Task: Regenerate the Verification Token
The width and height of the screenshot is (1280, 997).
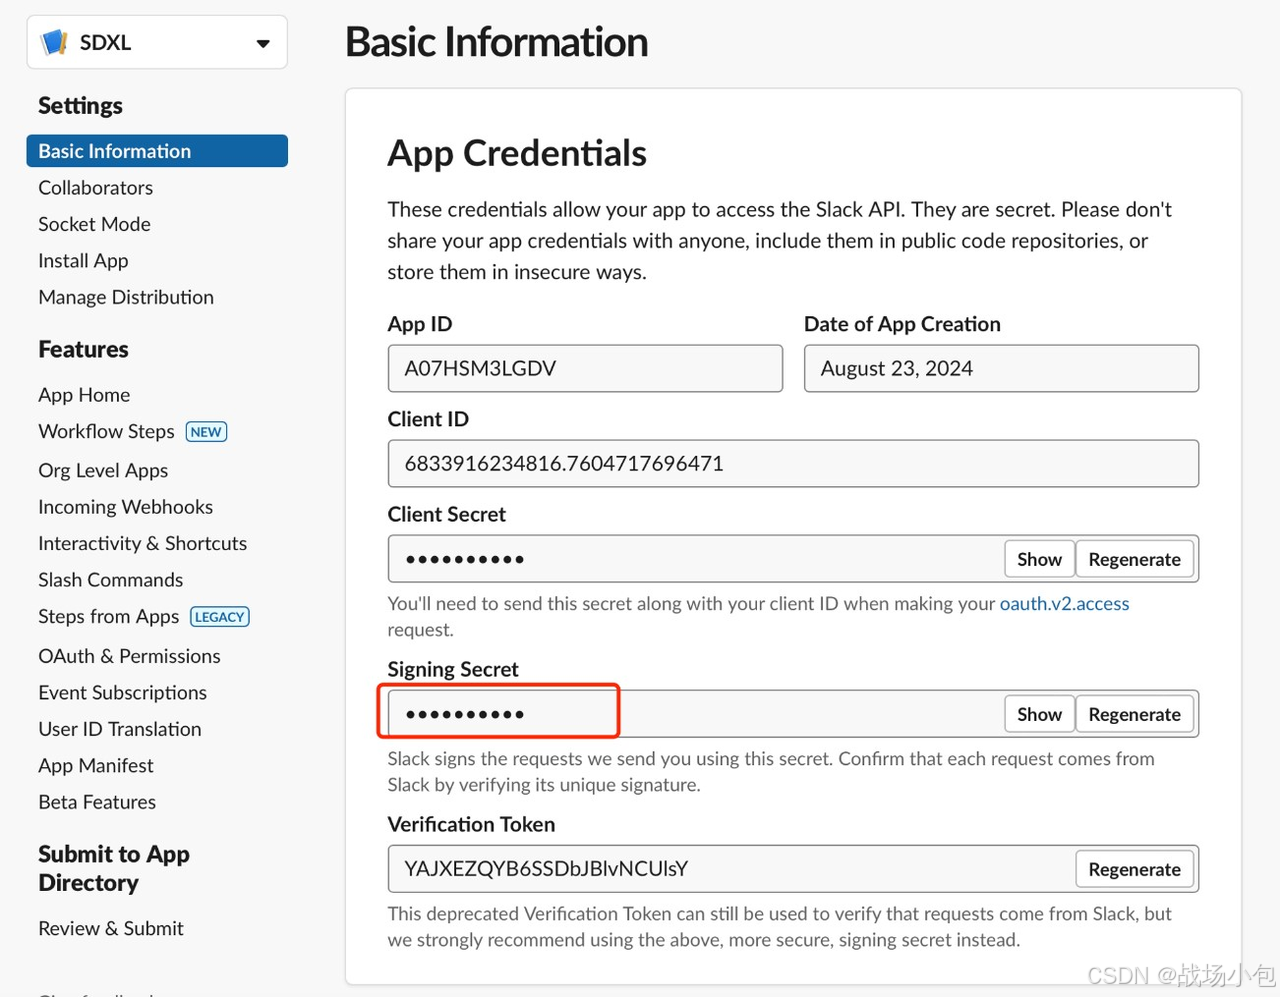Action: [1135, 869]
